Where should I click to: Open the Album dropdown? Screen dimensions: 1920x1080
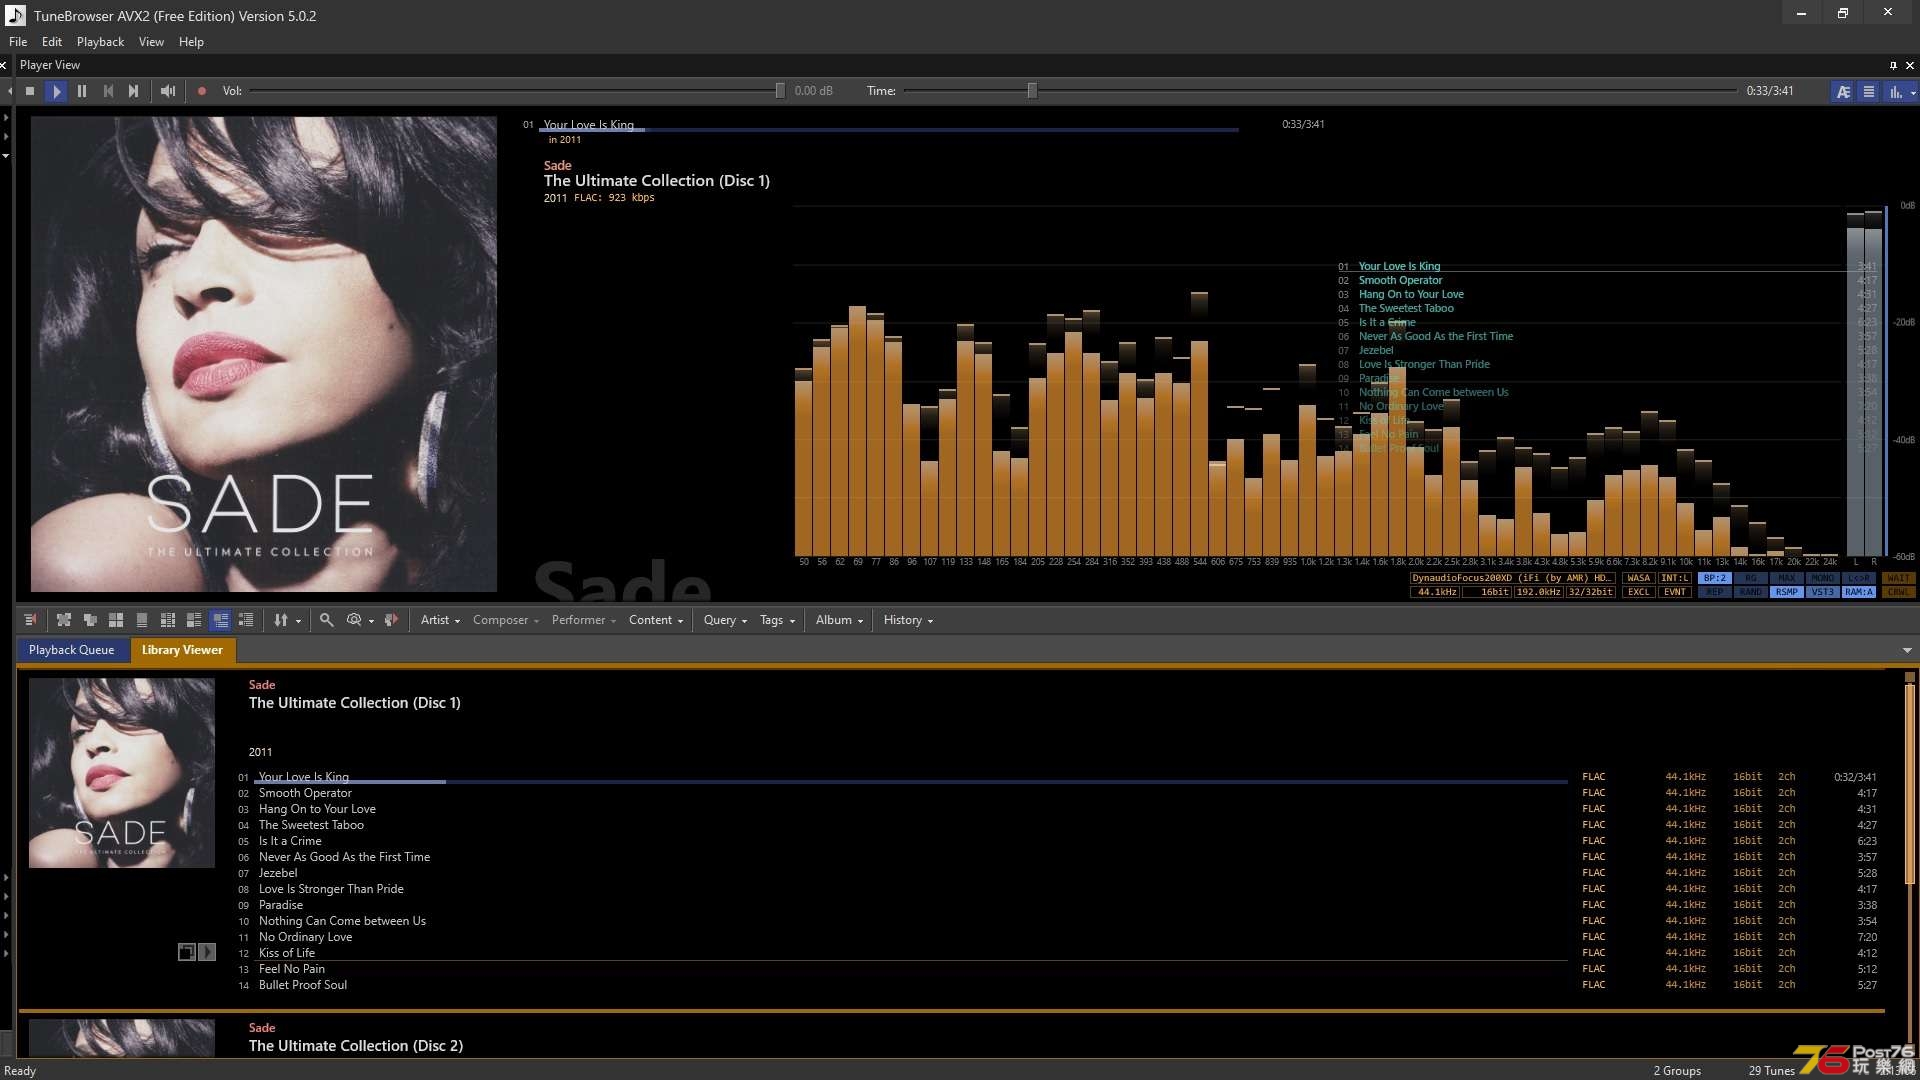(839, 620)
